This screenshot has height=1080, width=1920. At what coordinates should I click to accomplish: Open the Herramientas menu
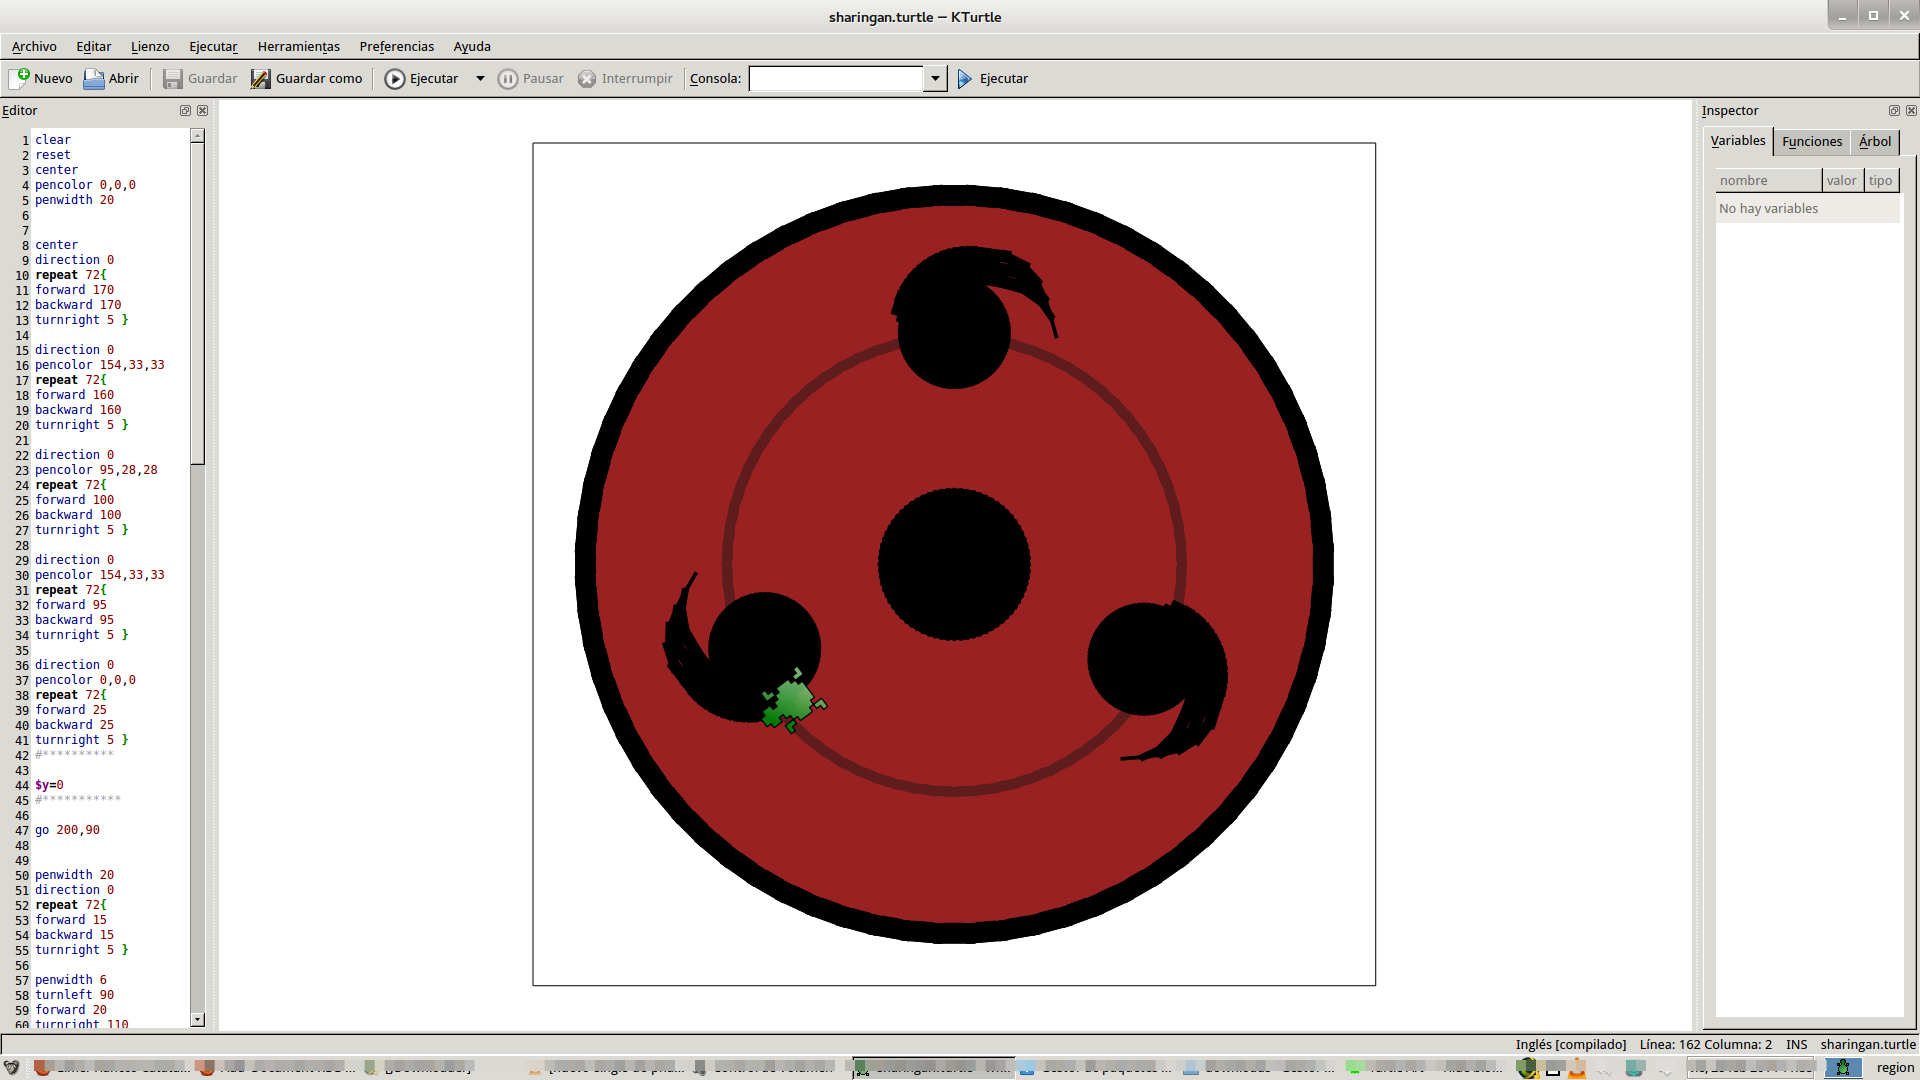[x=298, y=46]
